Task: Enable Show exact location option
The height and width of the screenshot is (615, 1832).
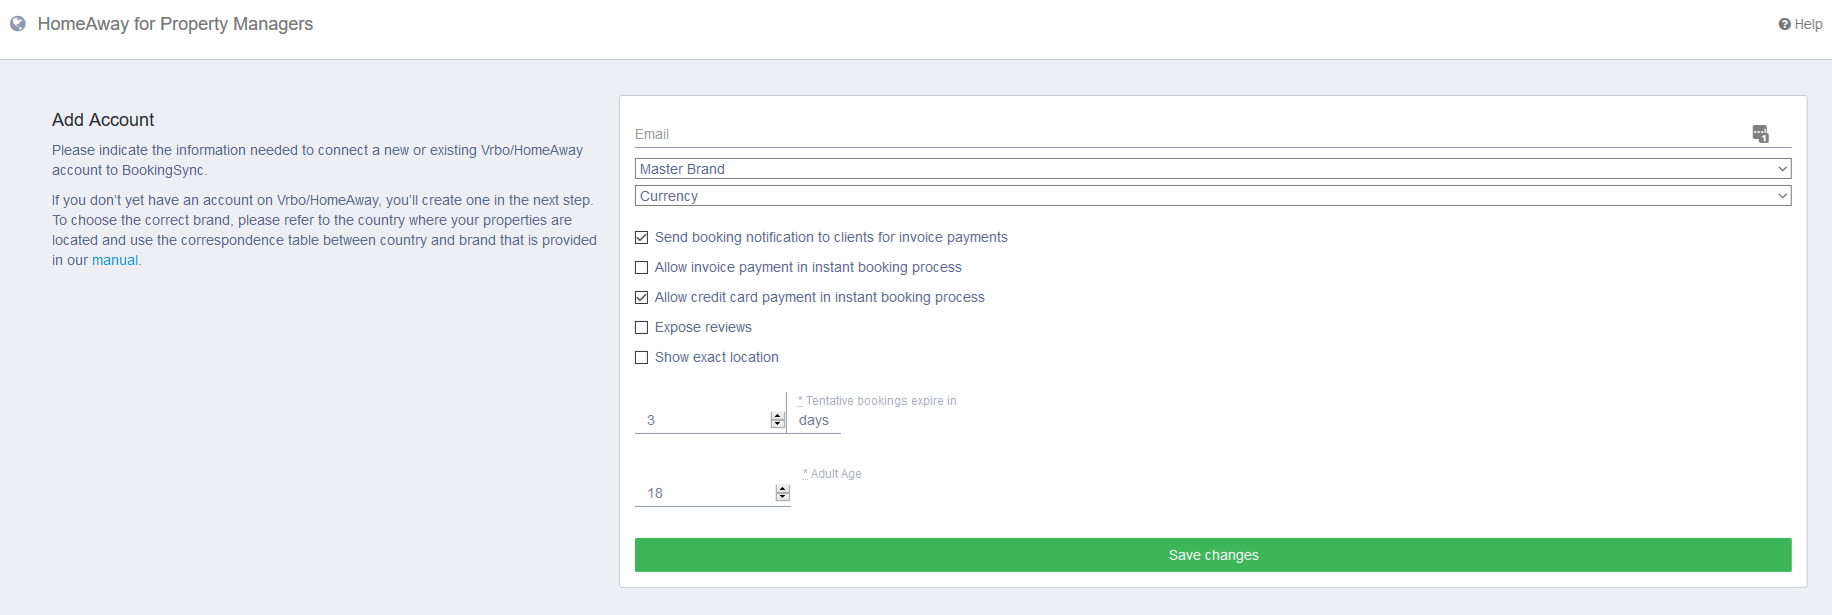Action: point(642,358)
